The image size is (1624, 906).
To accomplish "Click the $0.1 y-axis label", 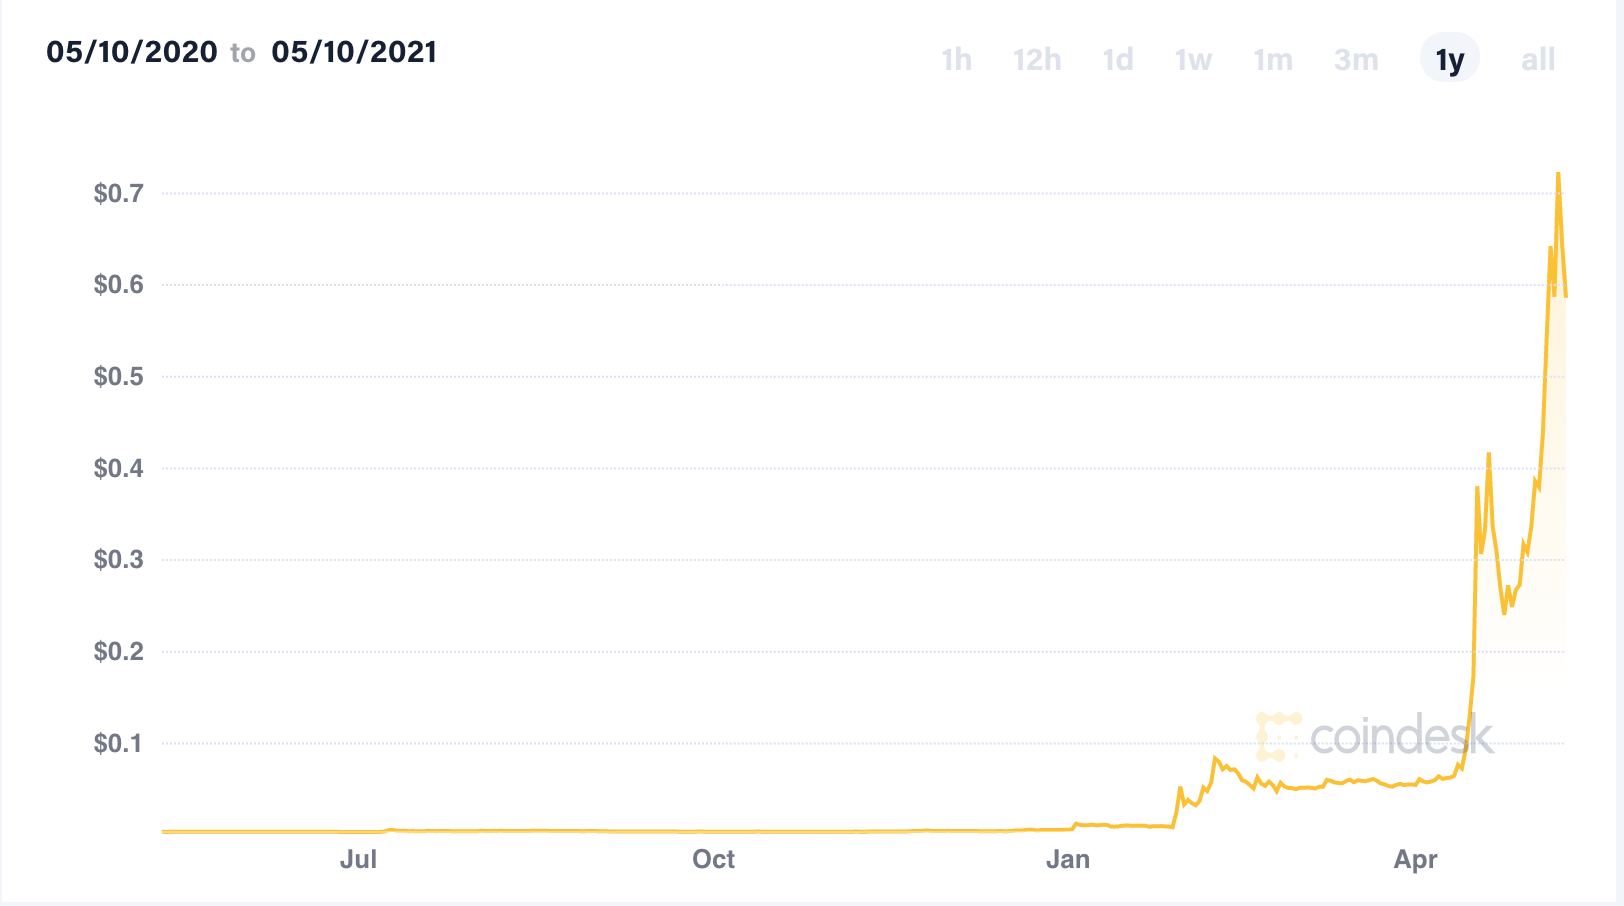I will pos(119,743).
